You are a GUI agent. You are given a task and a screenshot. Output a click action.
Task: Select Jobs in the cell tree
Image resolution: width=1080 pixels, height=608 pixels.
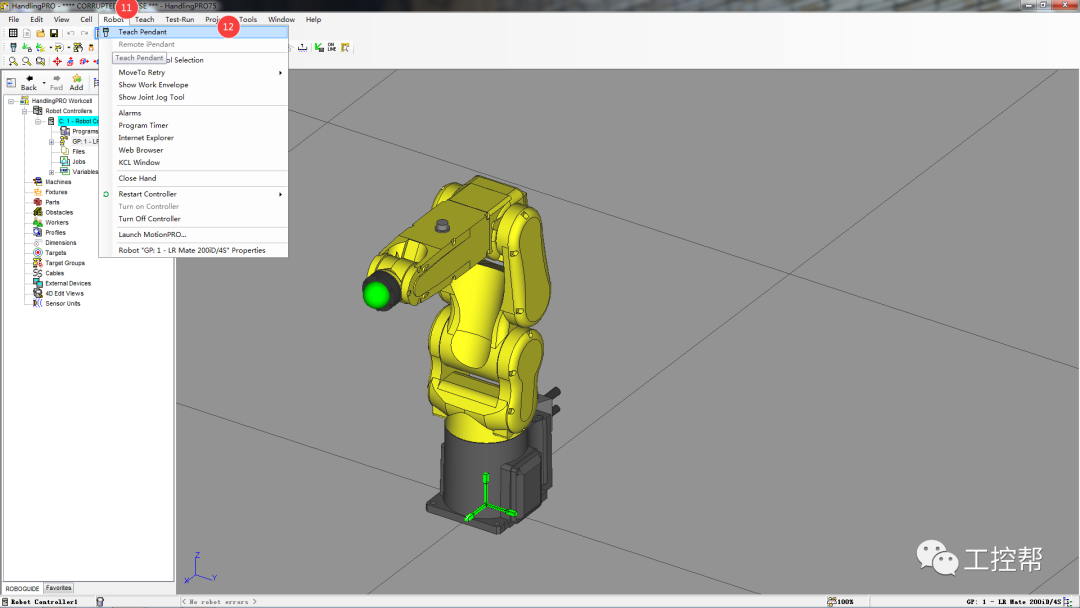(79, 162)
